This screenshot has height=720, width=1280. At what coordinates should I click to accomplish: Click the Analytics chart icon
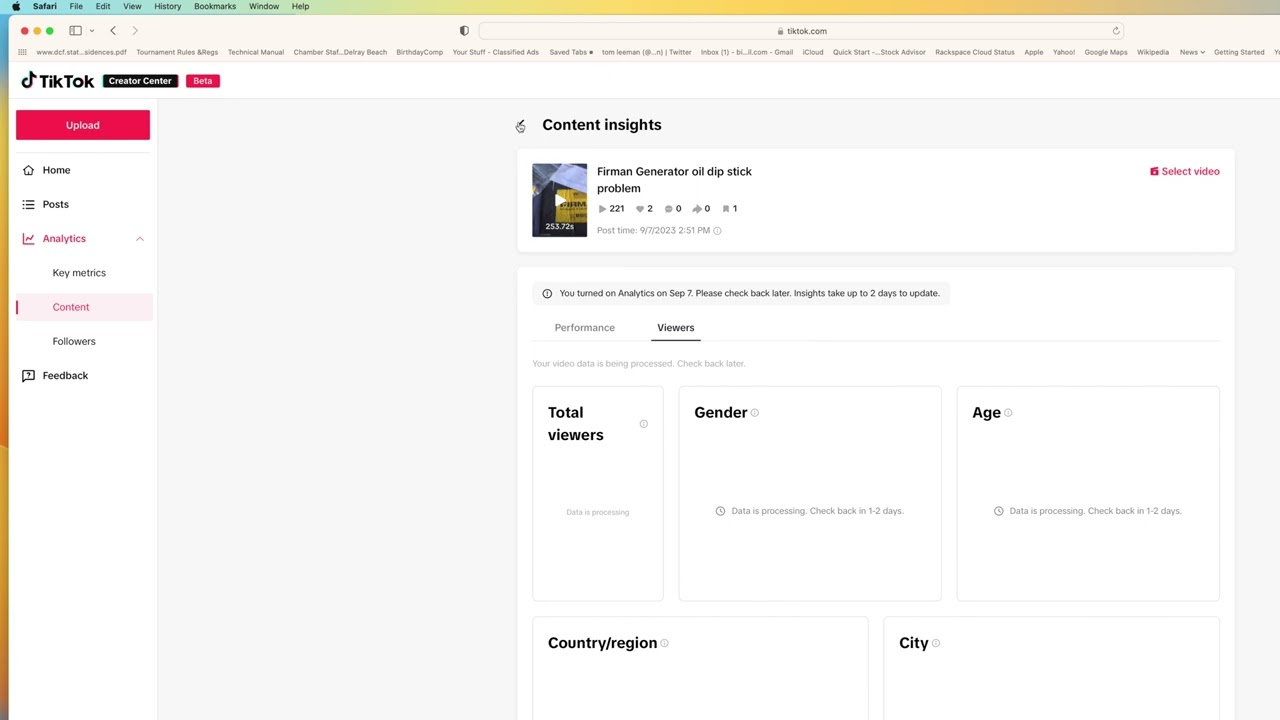coord(28,238)
